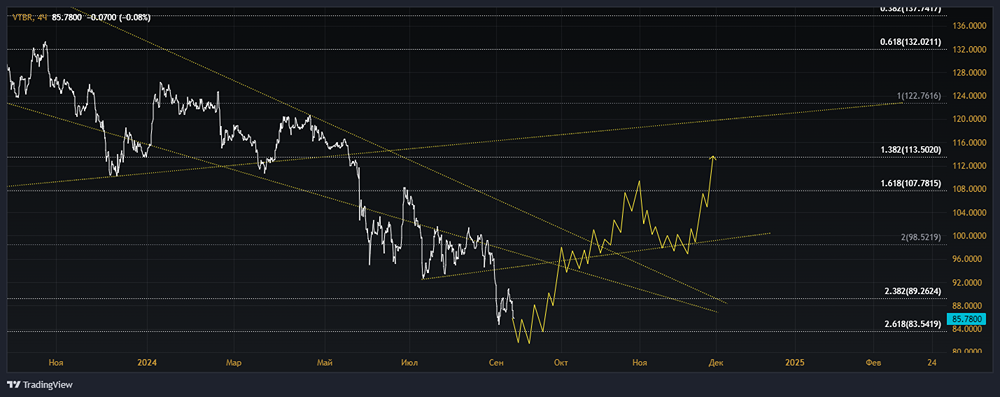Click the Май label on the time axis
Image resolution: width=1000 pixels, height=397 pixels.
325,363
